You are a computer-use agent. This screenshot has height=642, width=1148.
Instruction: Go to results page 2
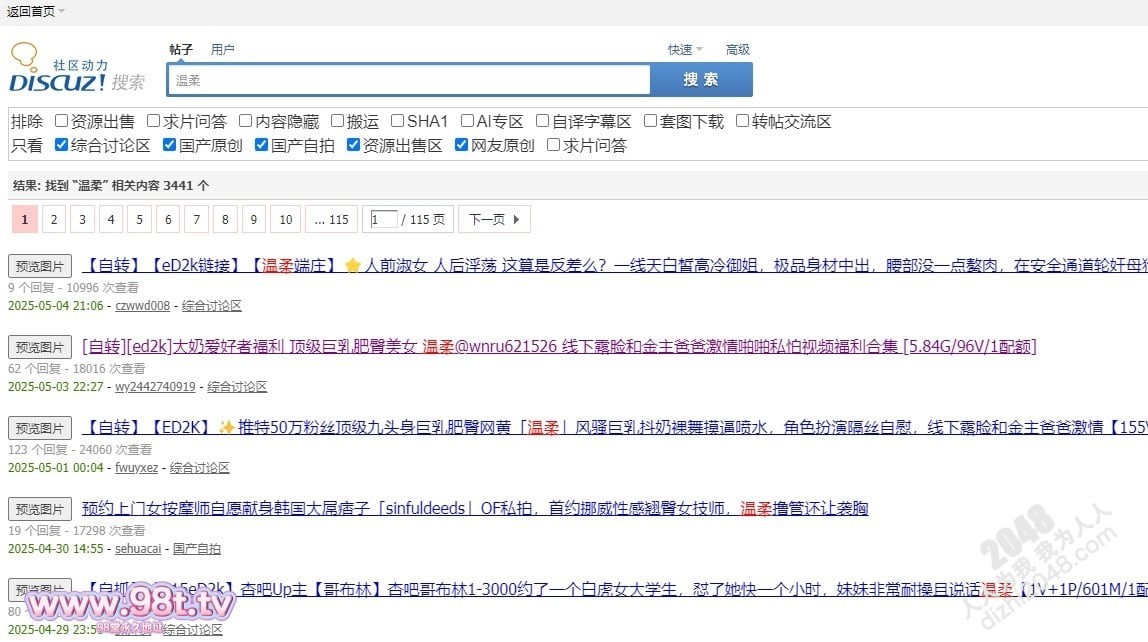click(x=54, y=219)
